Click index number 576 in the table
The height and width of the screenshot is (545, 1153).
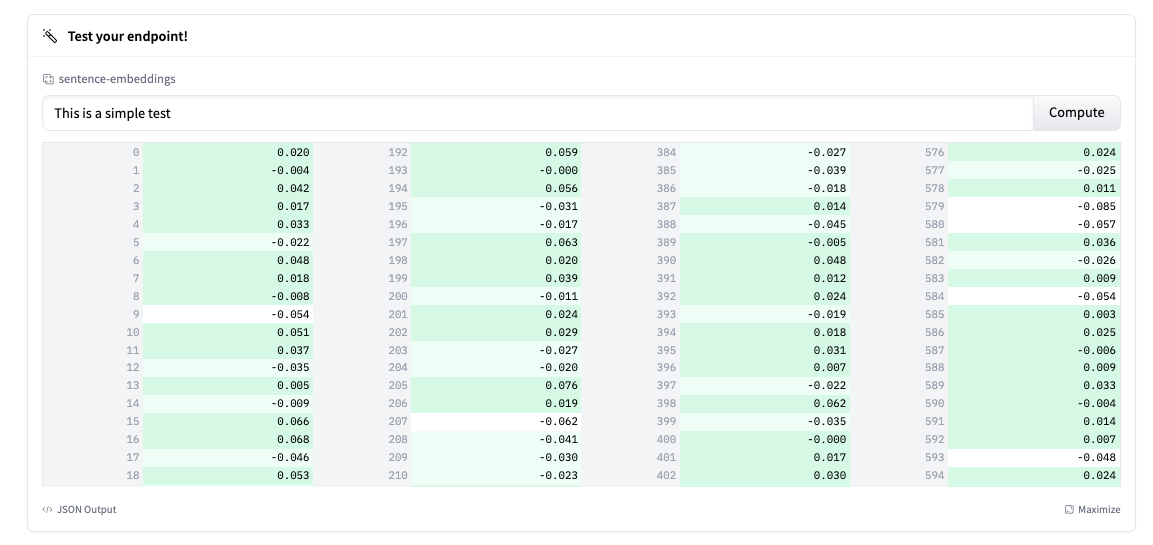[934, 153]
